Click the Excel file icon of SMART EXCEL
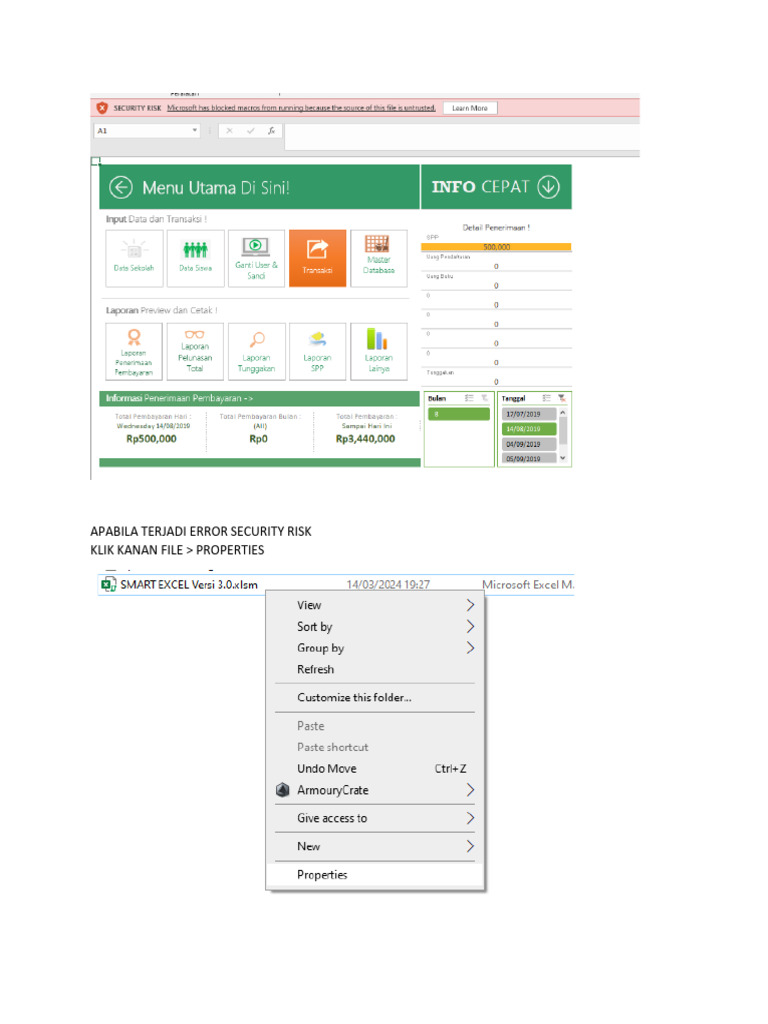Viewport: 768px width, 1024px height. [x=108, y=584]
